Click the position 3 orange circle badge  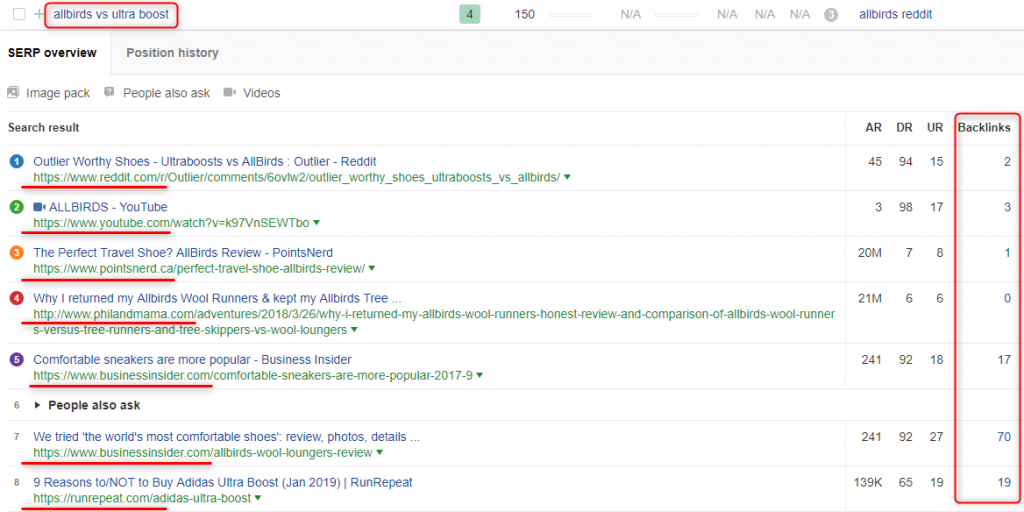pyautogui.click(x=16, y=253)
